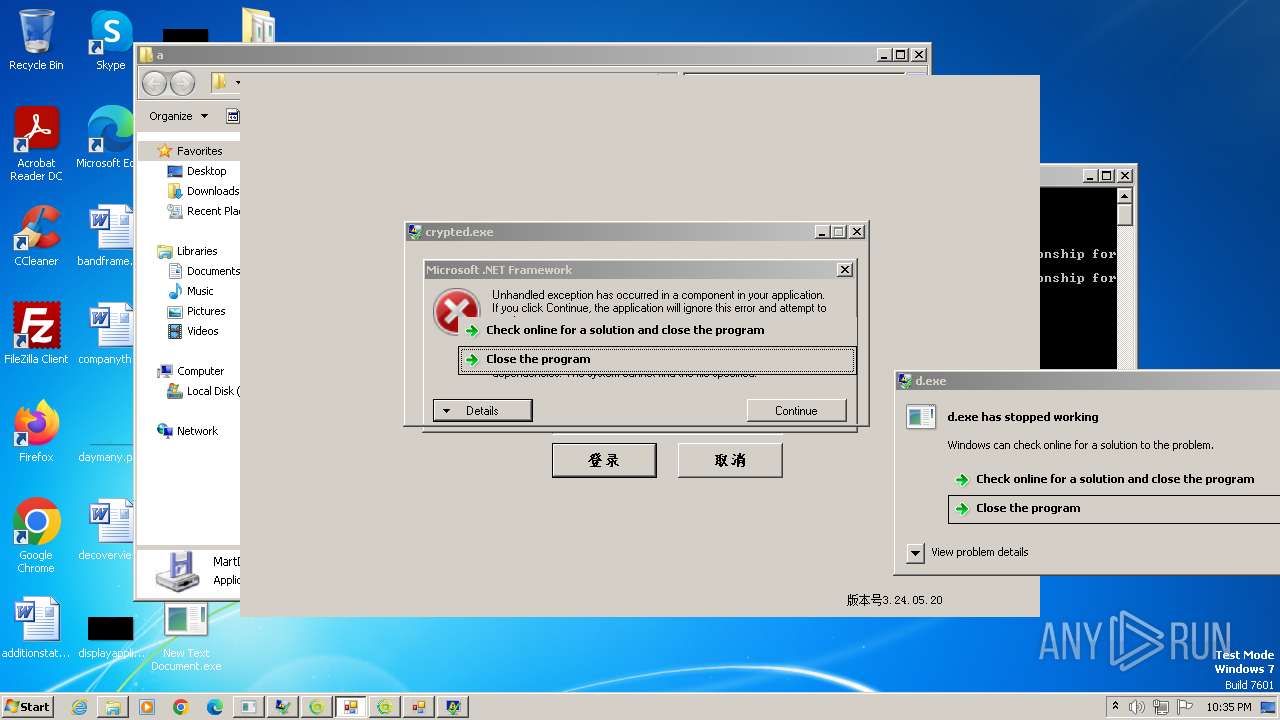
Task: Select Desktop in Explorer favorites
Action: (206, 171)
